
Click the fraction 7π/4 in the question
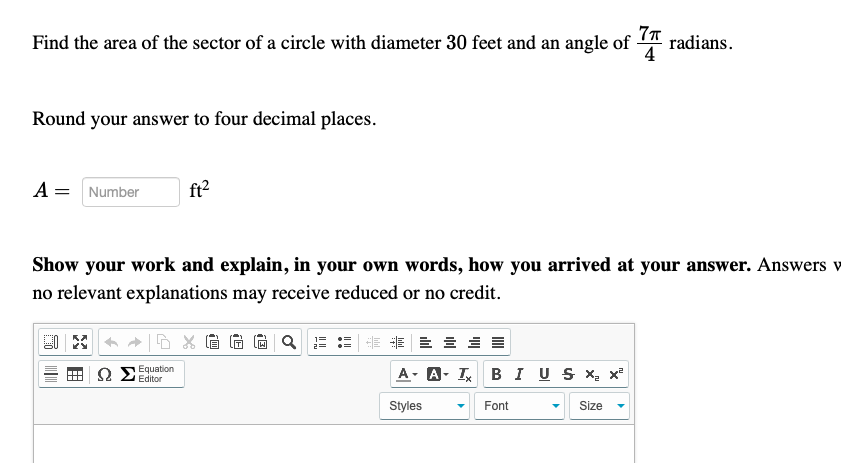tap(649, 43)
